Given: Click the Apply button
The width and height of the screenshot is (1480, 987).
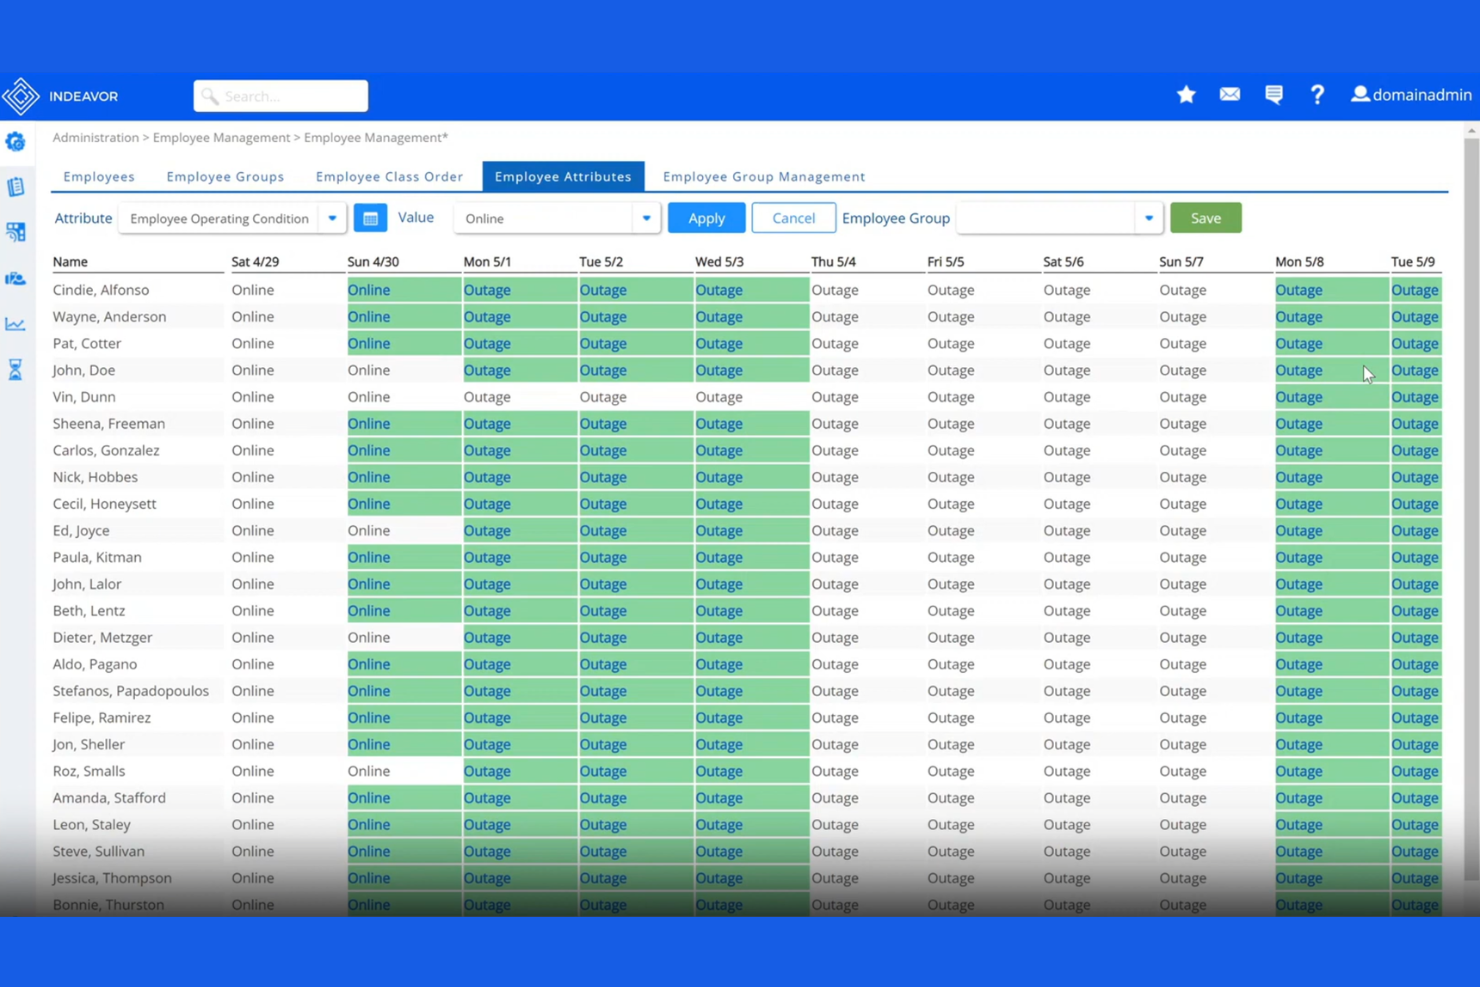Looking at the screenshot, I should (706, 218).
